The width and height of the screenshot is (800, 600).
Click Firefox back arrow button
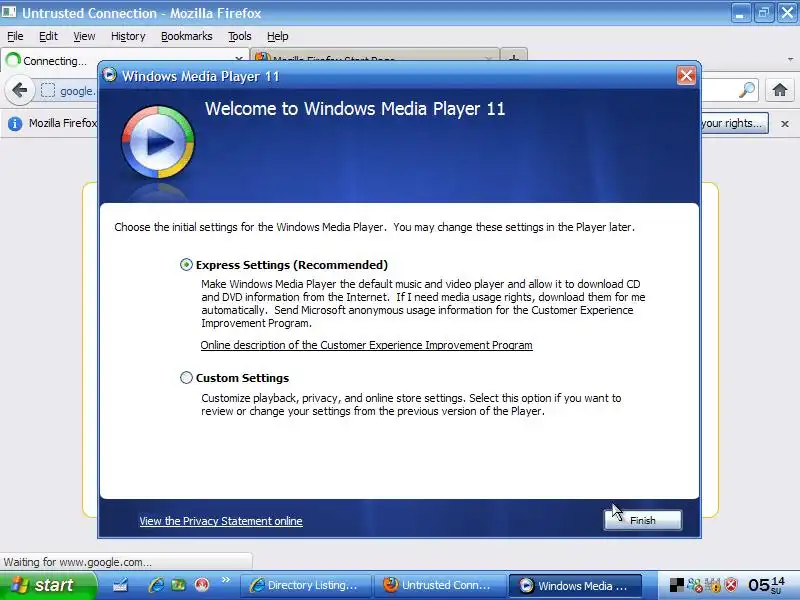[19, 90]
